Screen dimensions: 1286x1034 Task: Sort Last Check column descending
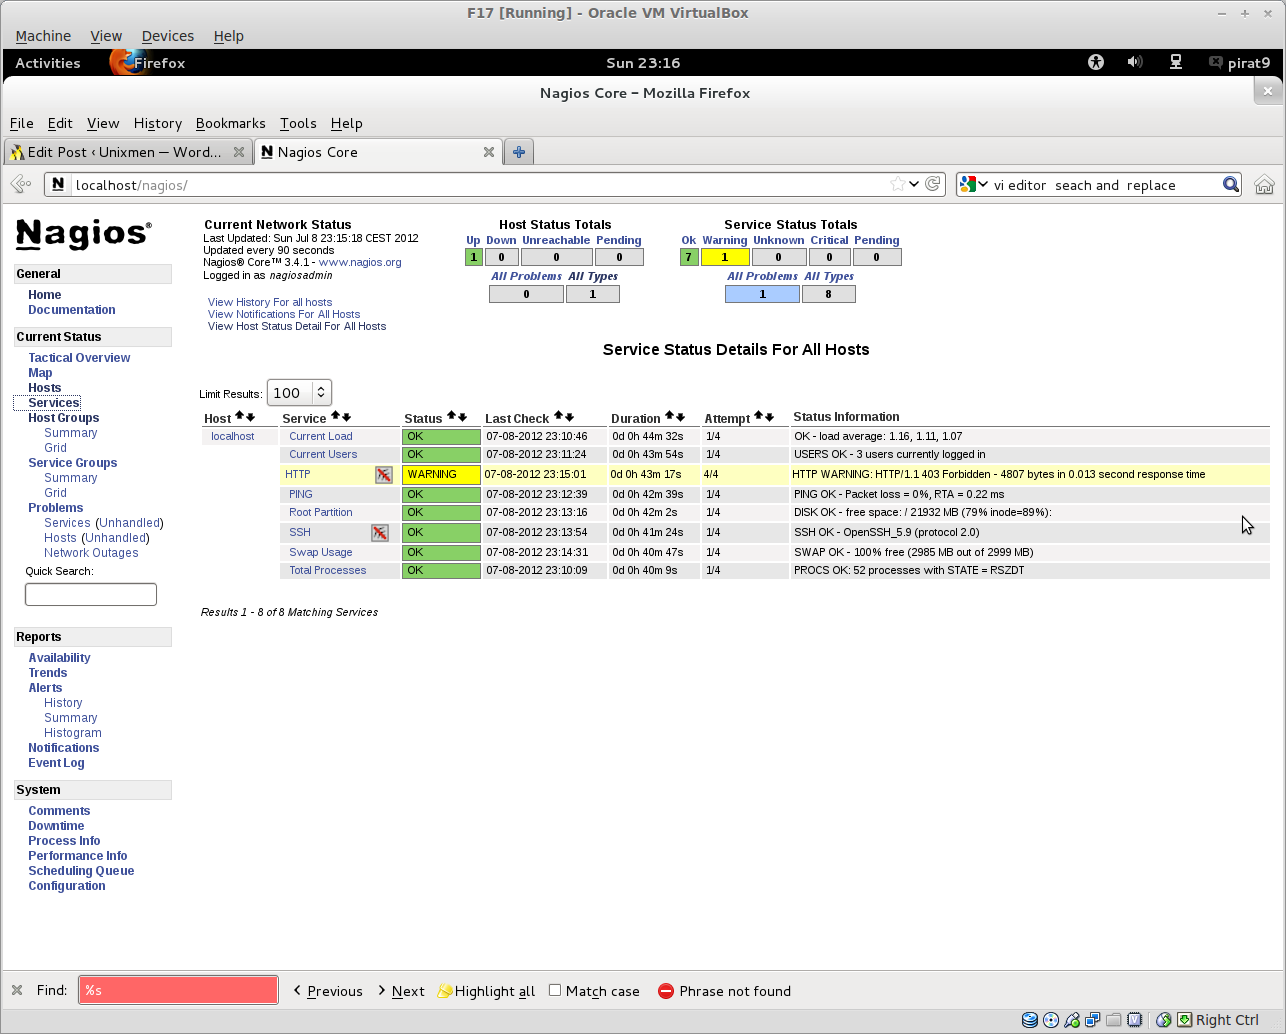tap(569, 417)
